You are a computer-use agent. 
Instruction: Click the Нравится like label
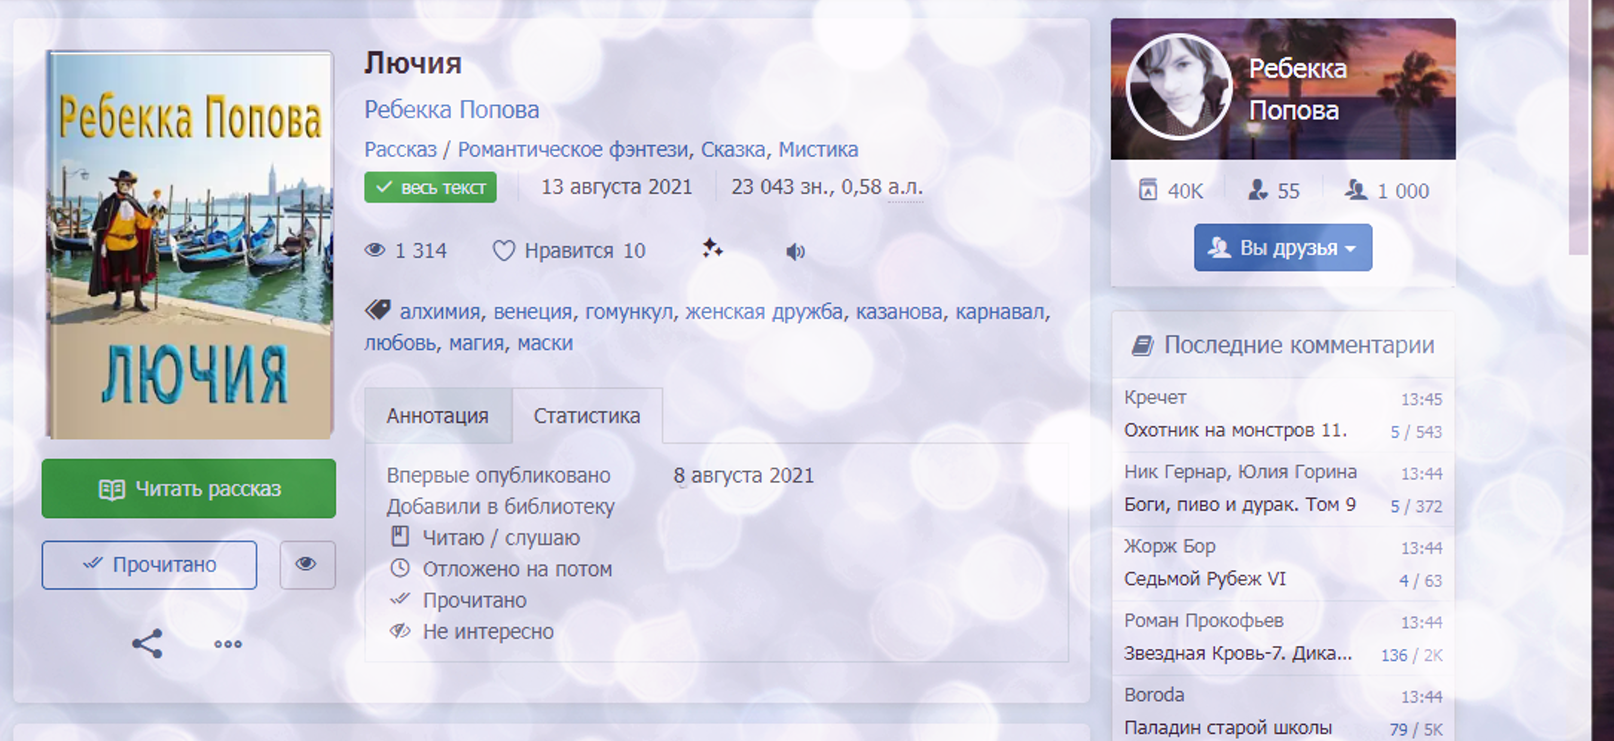point(569,251)
